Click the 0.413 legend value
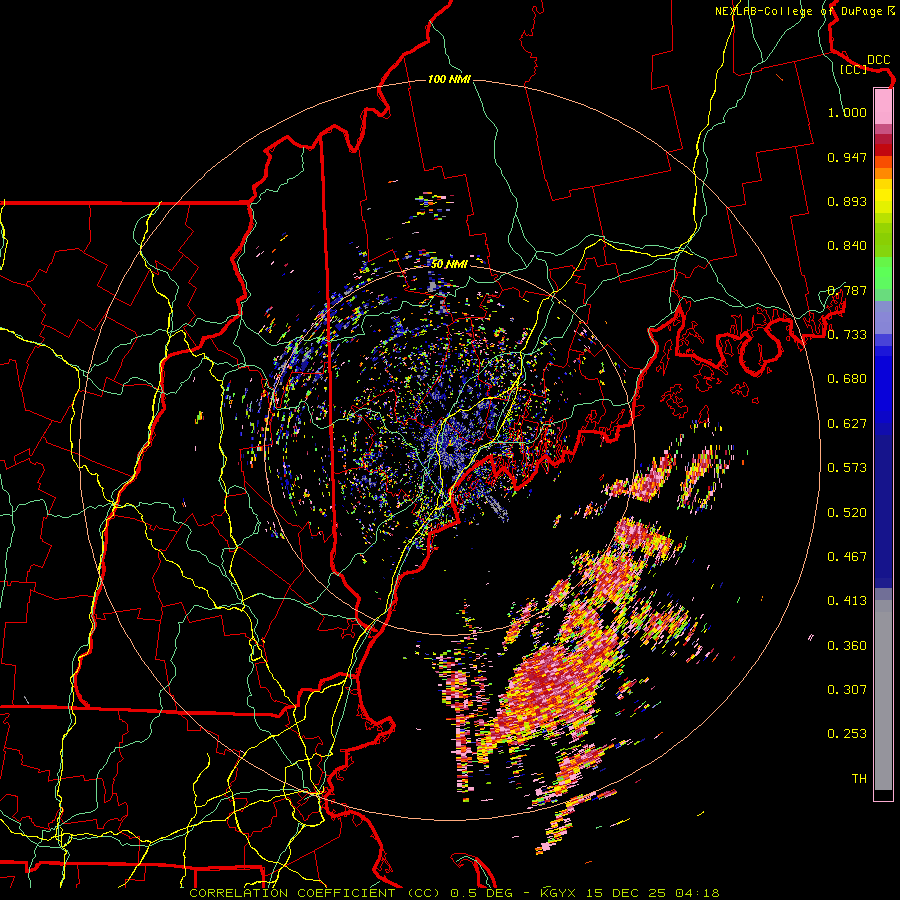This screenshot has height=900, width=900. pyautogui.click(x=847, y=601)
